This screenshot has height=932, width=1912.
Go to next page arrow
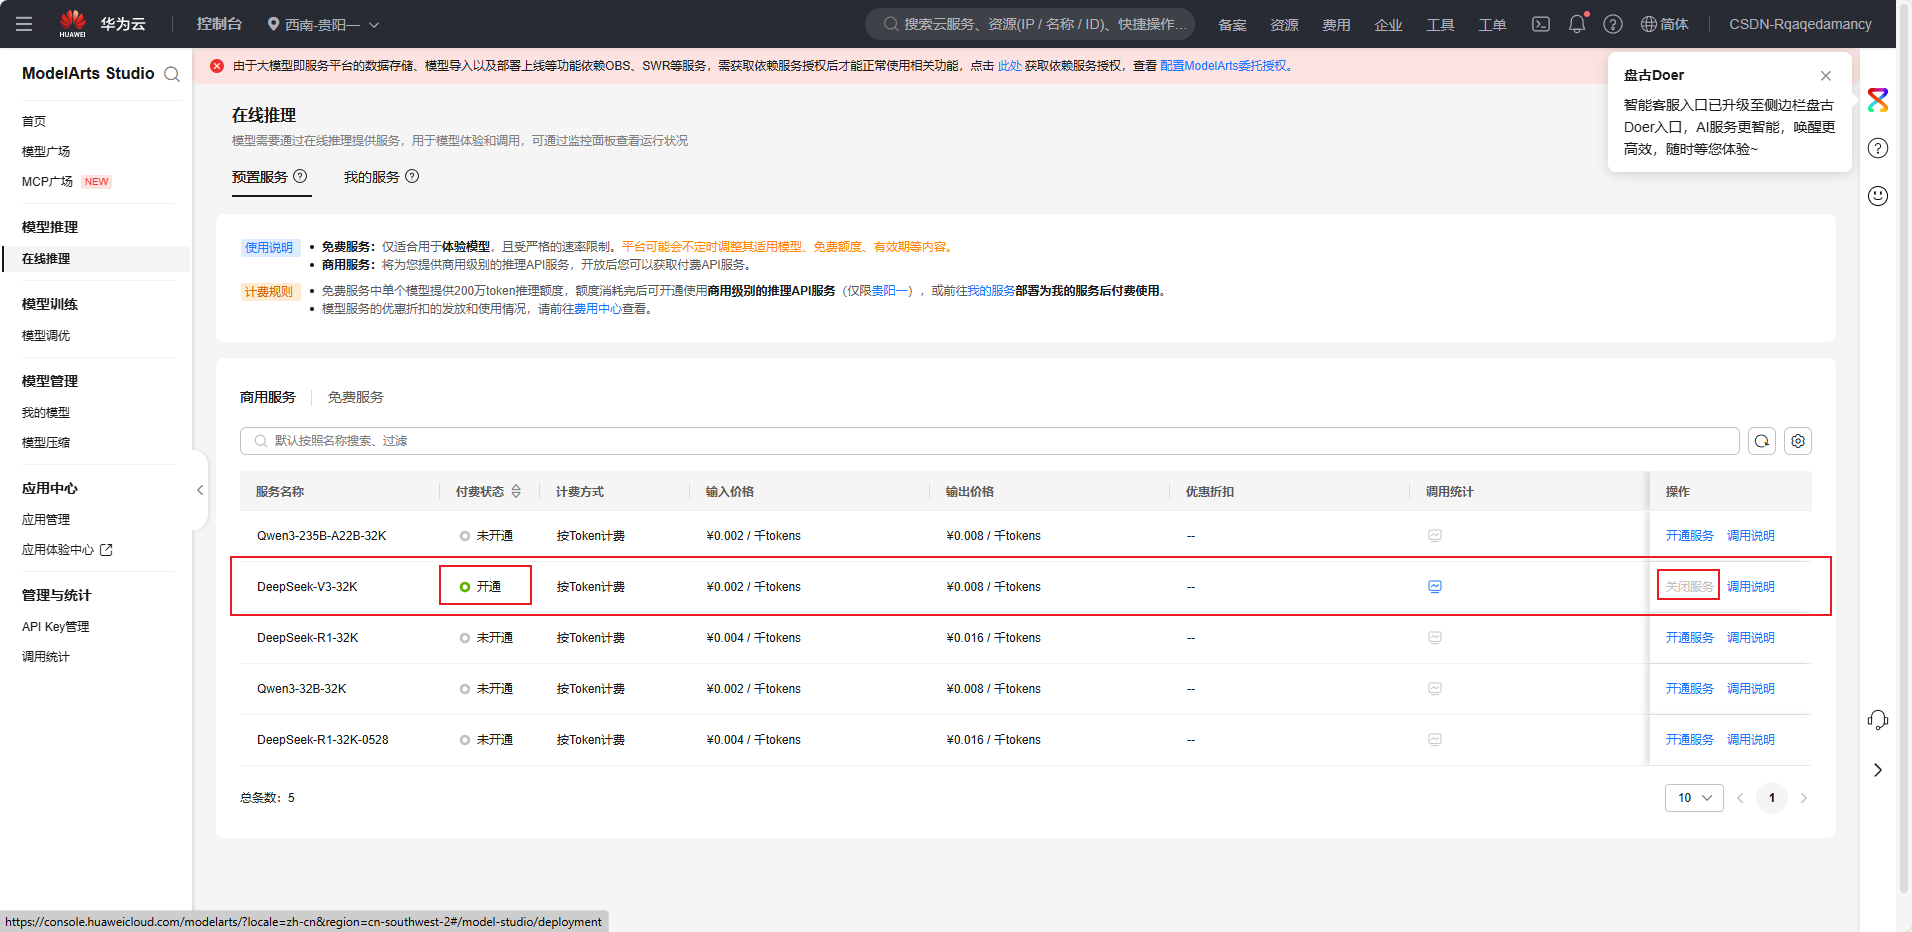pyautogui.click(x=1804, y=798)
